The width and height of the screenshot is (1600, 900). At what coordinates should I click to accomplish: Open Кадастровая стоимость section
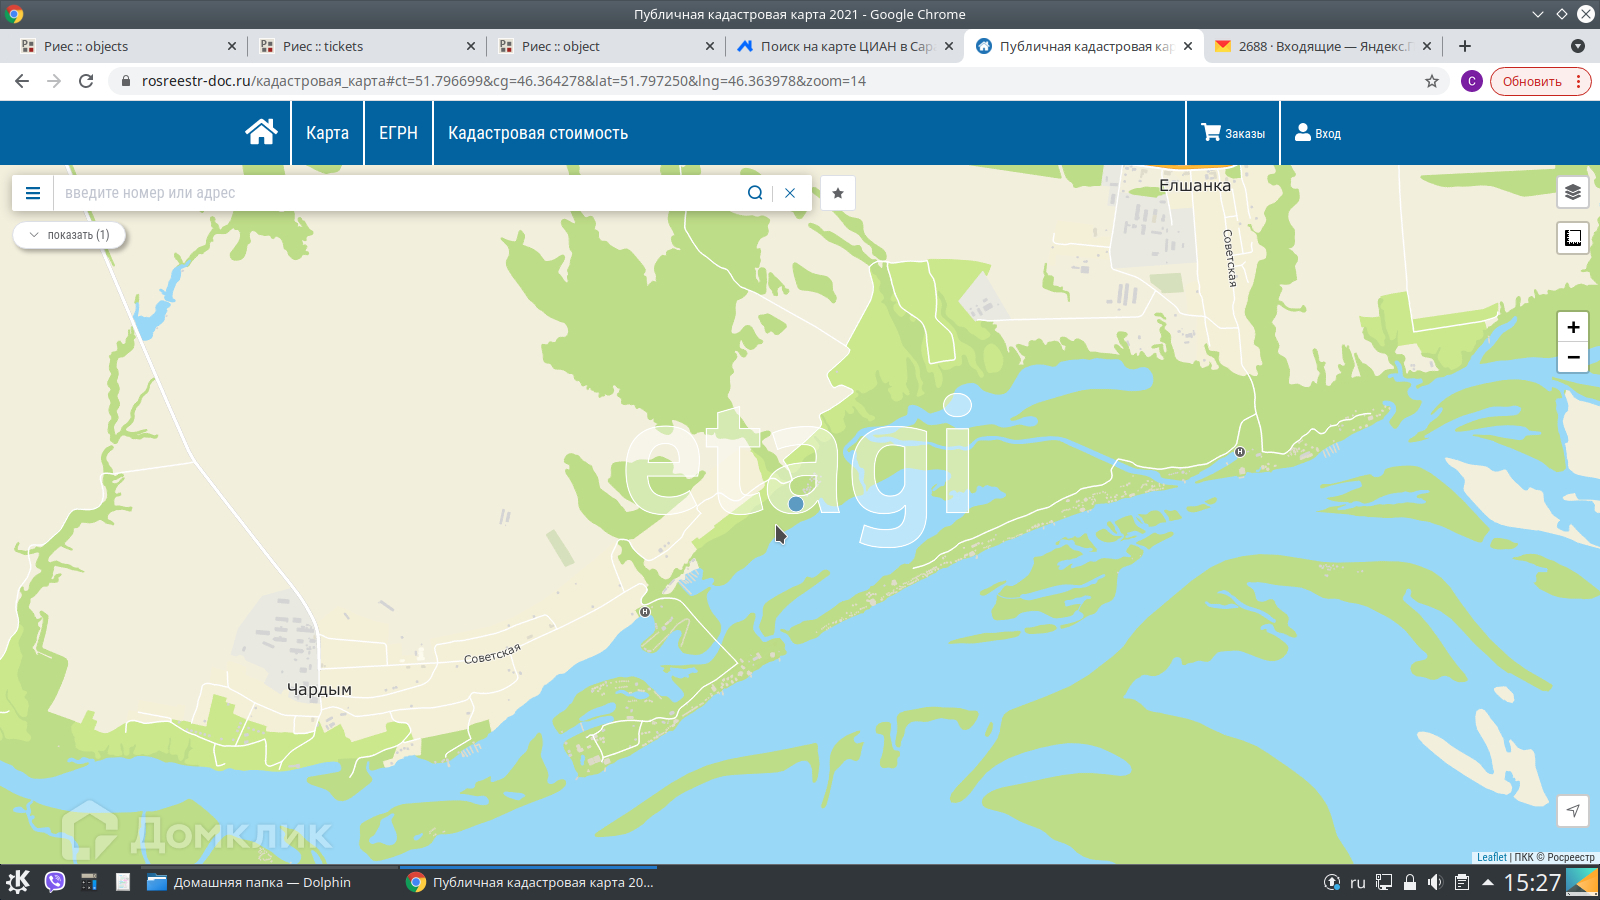click(x=538, y=133)
